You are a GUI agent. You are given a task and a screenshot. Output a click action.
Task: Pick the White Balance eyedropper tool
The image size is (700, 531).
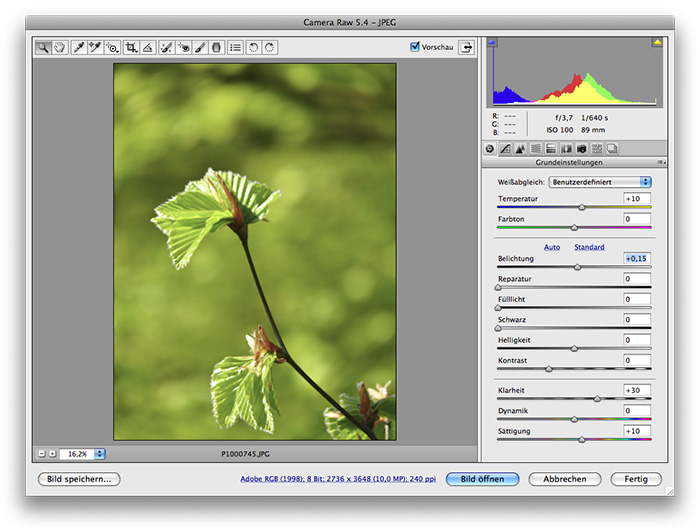(78, 47)
